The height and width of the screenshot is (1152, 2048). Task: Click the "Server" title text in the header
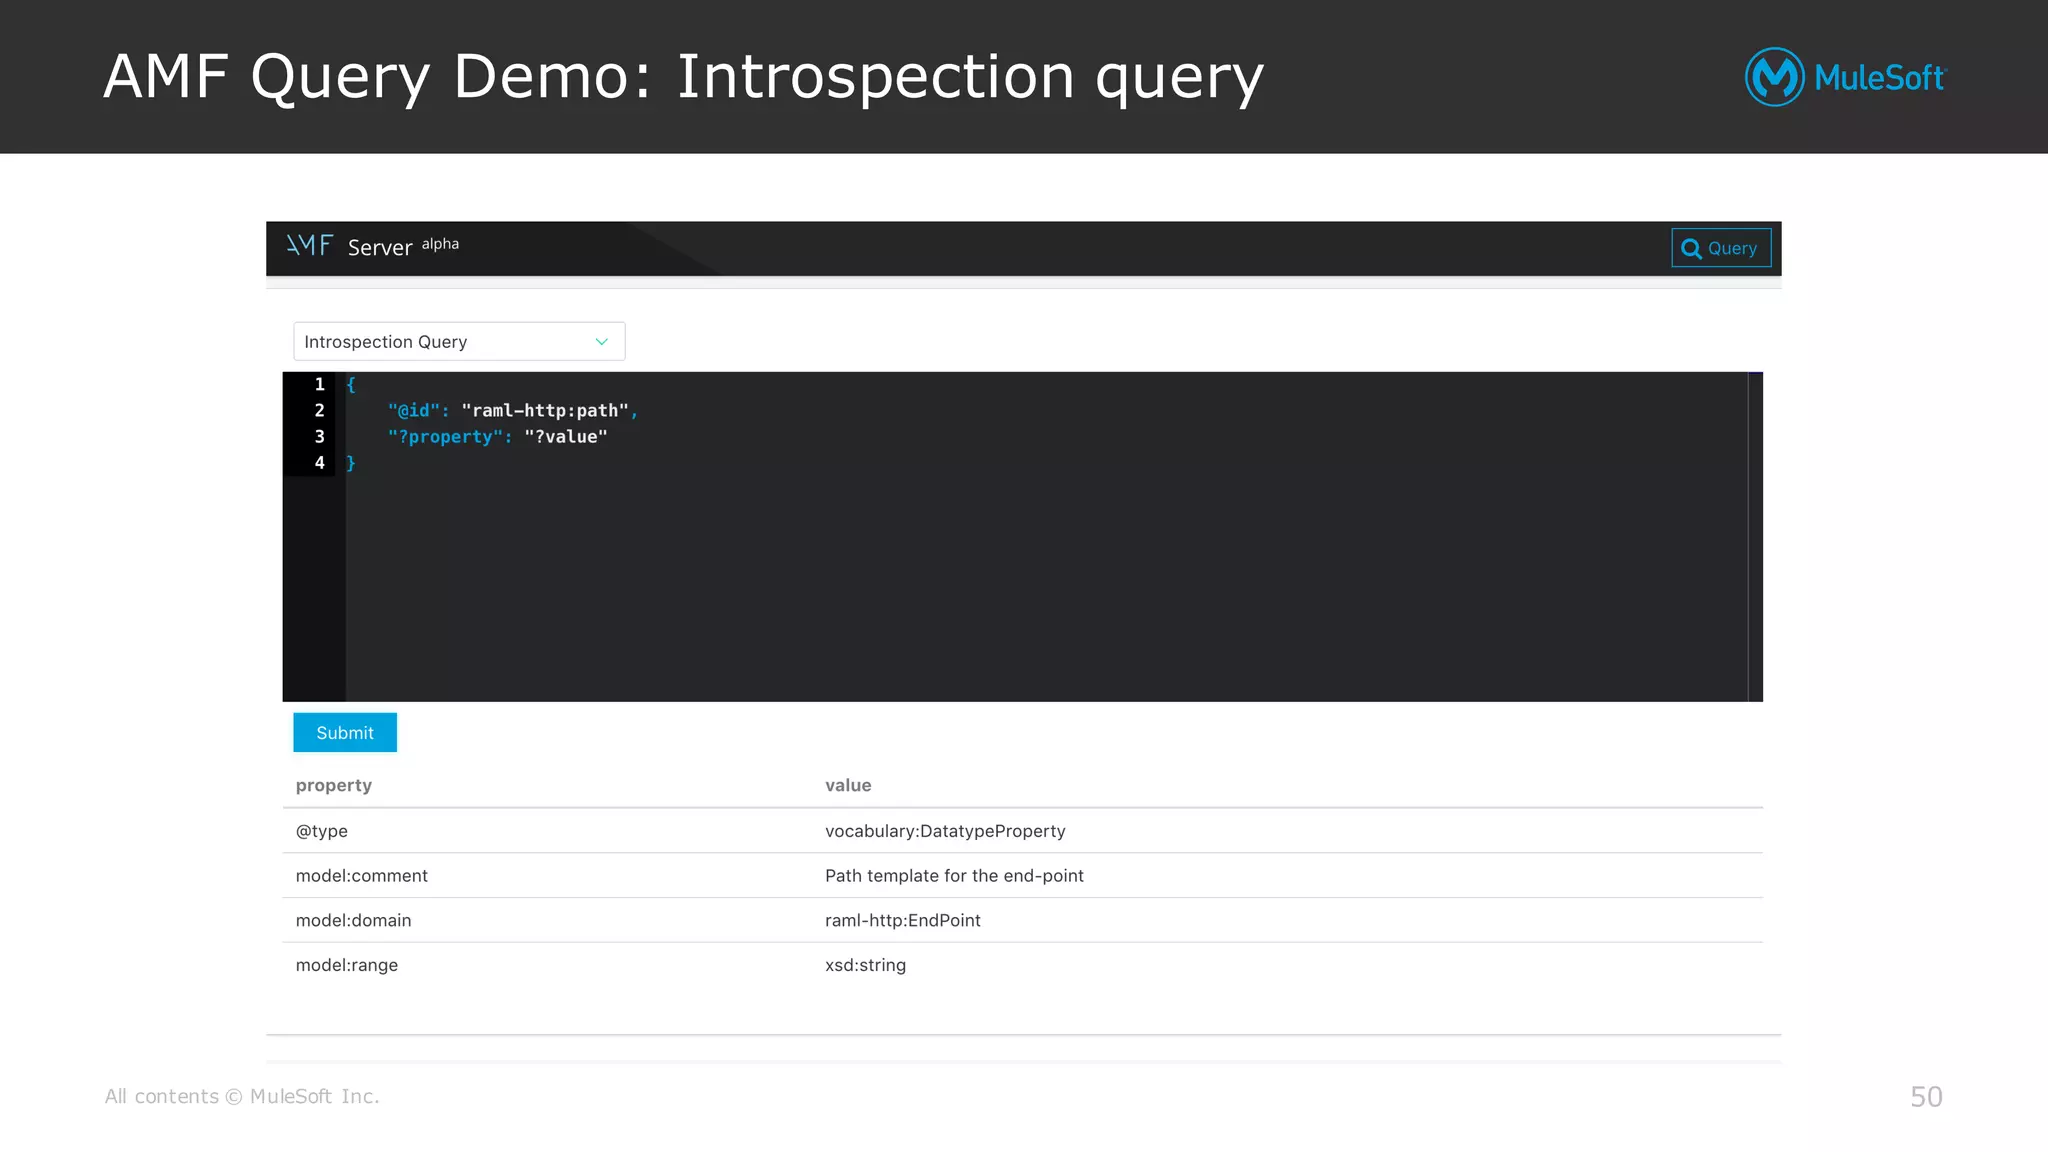click(380, 247)
